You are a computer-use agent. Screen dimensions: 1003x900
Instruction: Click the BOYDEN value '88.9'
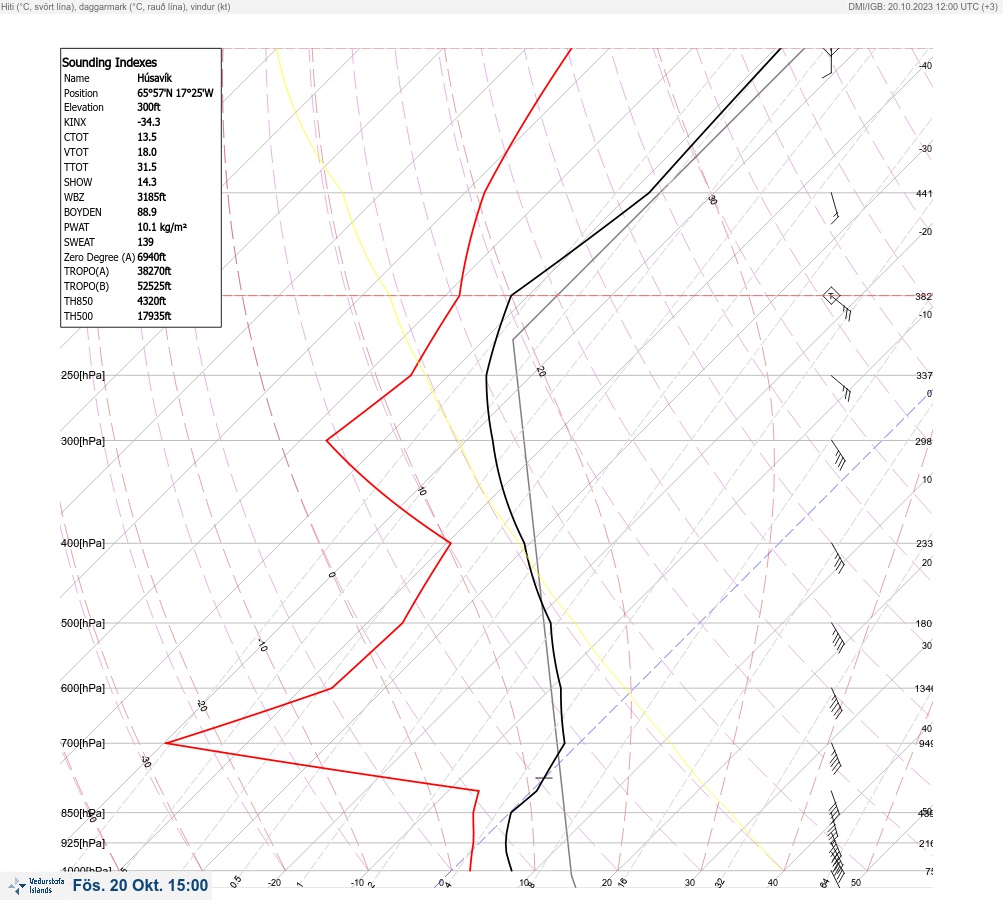pyautogui.click(x=146, y=212)
